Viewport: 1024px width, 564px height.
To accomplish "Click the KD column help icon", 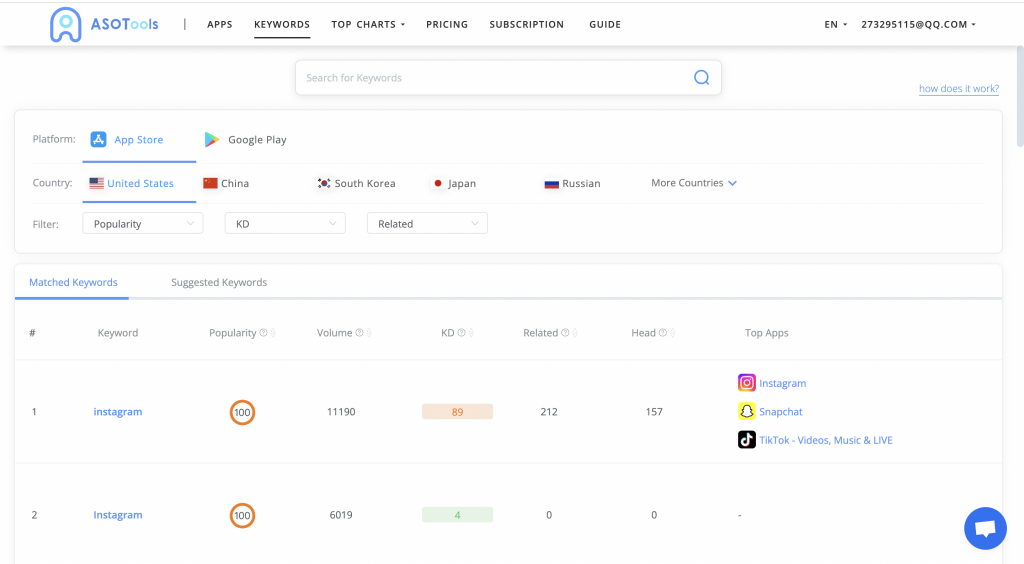I will (461, 333).
